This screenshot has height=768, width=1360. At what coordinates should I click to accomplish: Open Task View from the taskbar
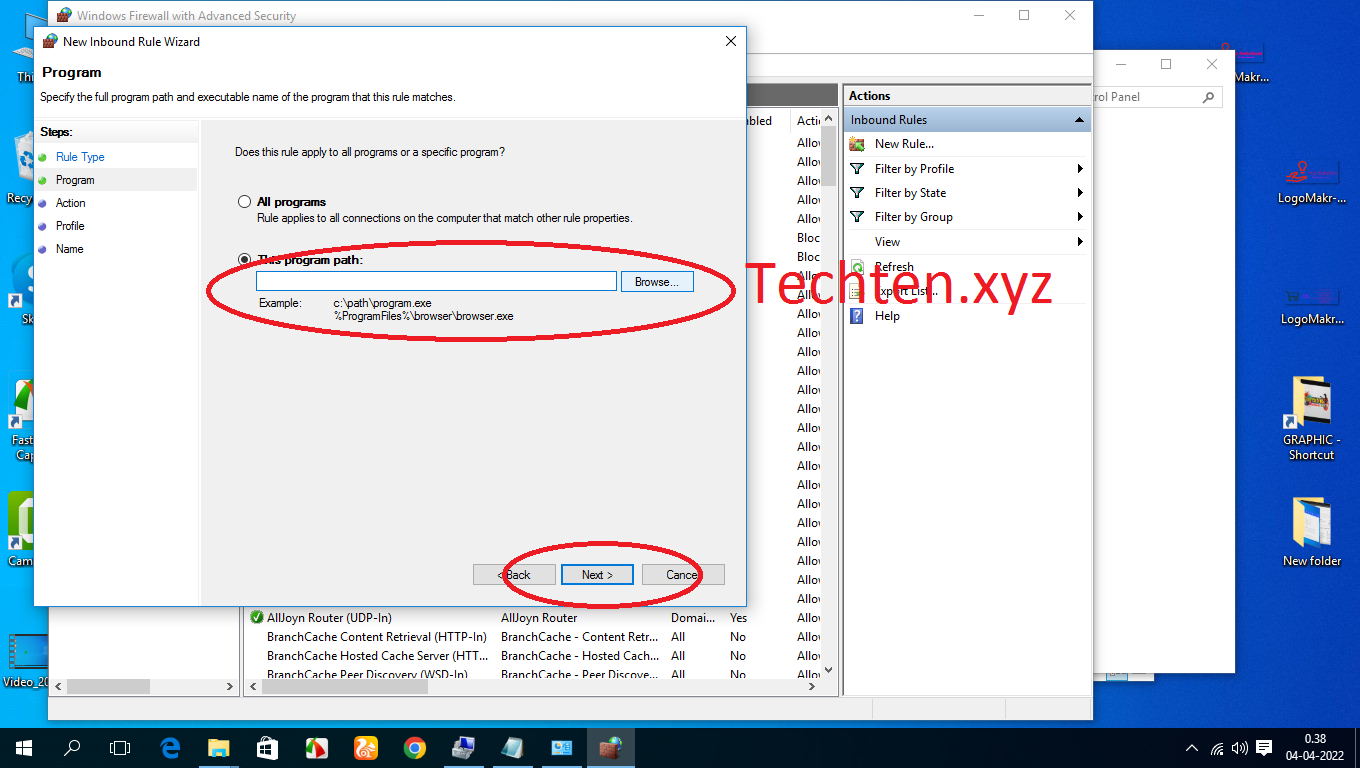point(120,748)
